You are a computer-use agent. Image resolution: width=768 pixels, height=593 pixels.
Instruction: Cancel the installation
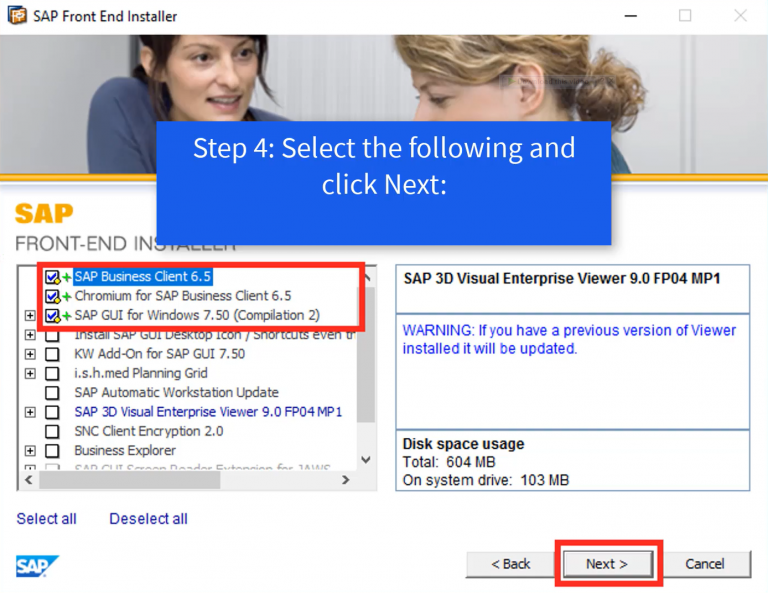pyautogui.click(x=705, y=564)
